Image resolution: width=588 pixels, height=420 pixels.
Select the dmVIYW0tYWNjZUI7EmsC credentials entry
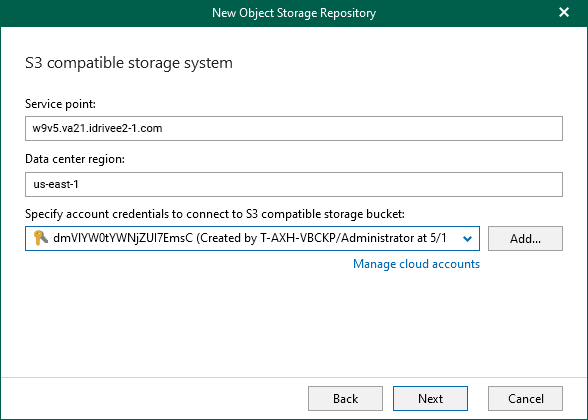click(x=252, y=238)
